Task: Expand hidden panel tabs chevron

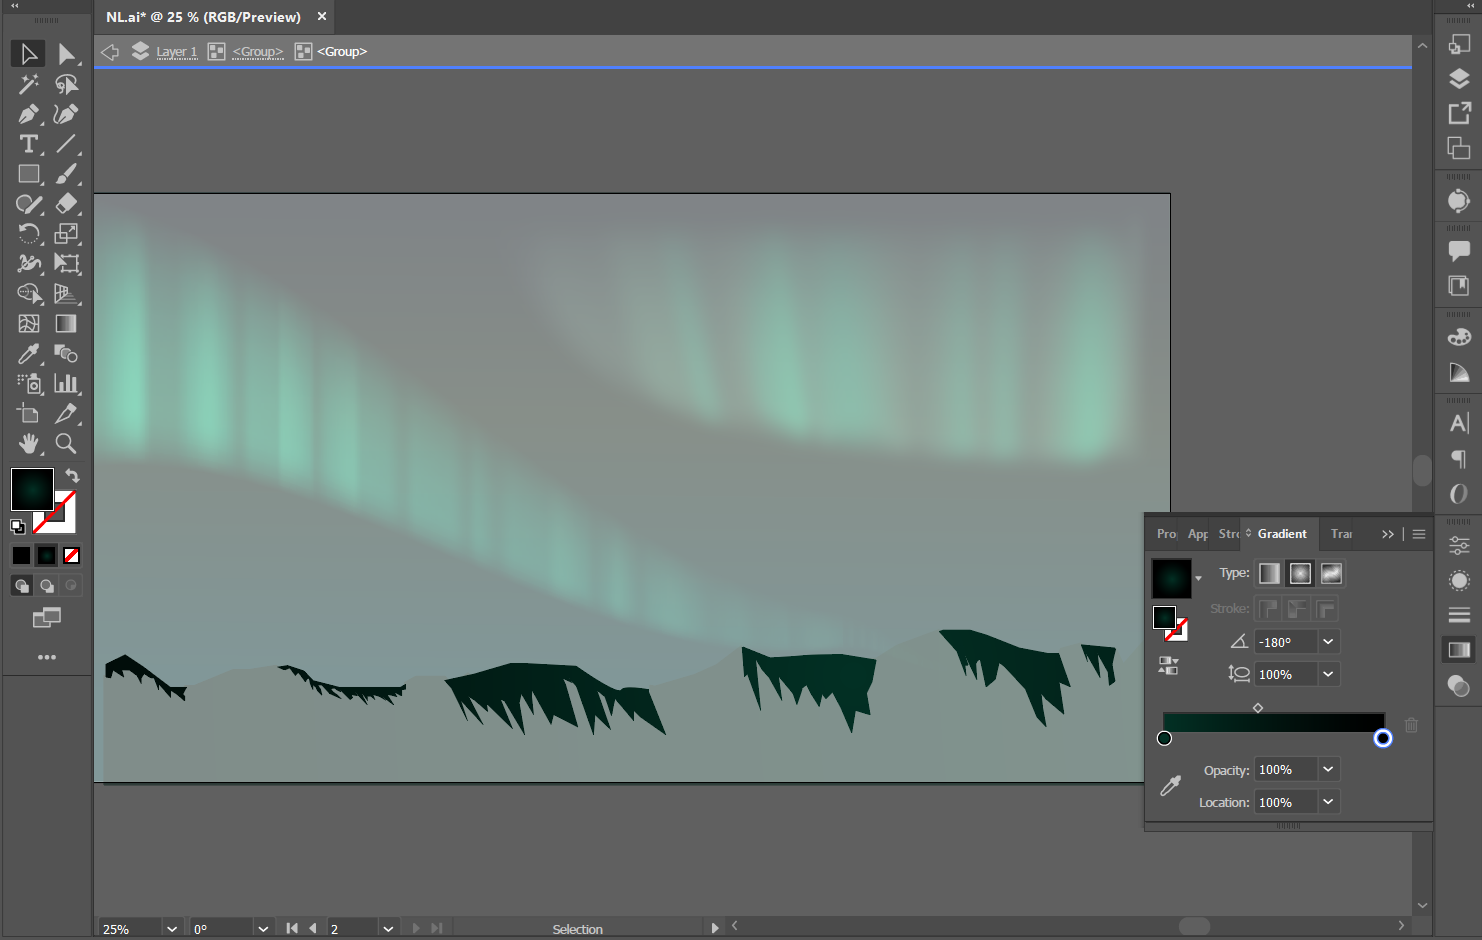Action: point(1388,534)
